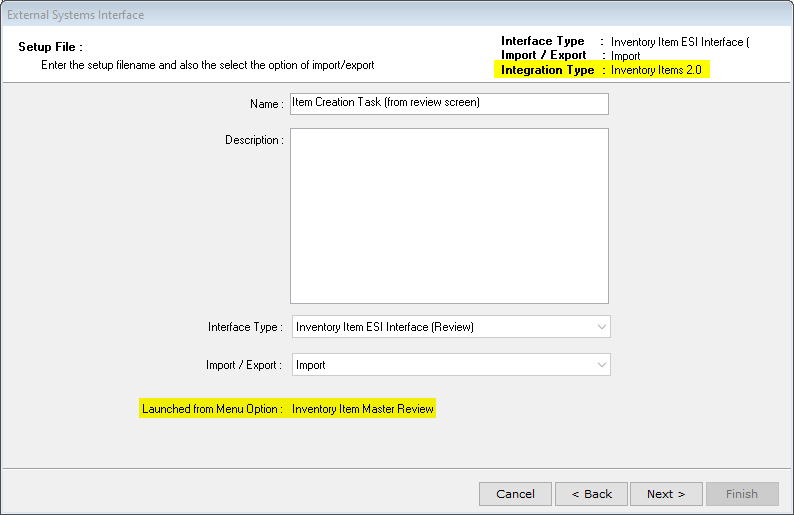This screenshot has height=515, width=794.
Task: Go back with the < Back button
Action: [x=591, y=494]
